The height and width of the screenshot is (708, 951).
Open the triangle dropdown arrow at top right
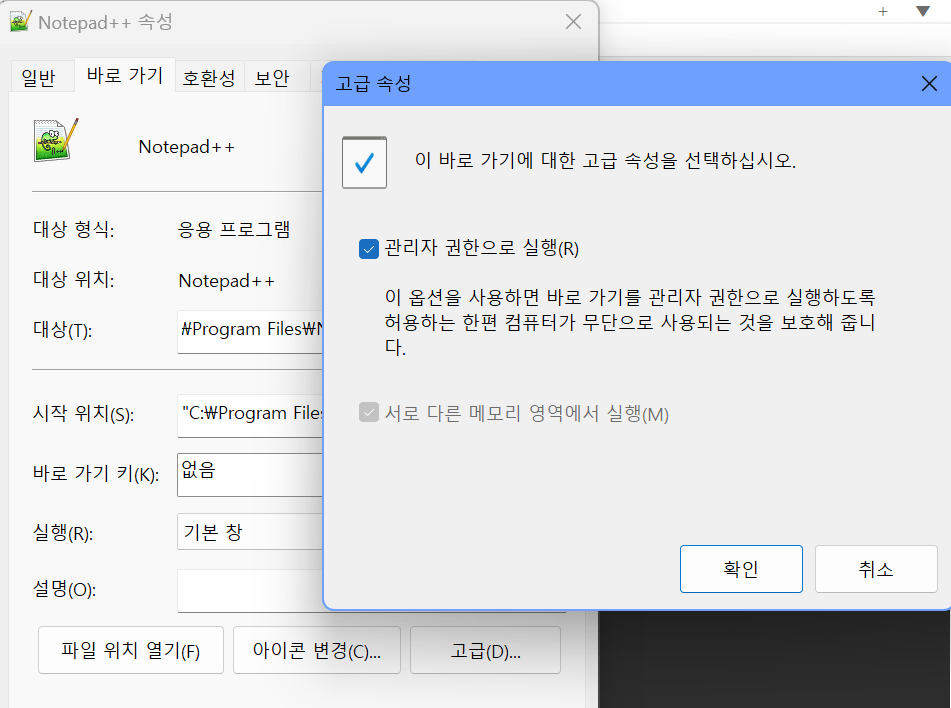point(923,11)
